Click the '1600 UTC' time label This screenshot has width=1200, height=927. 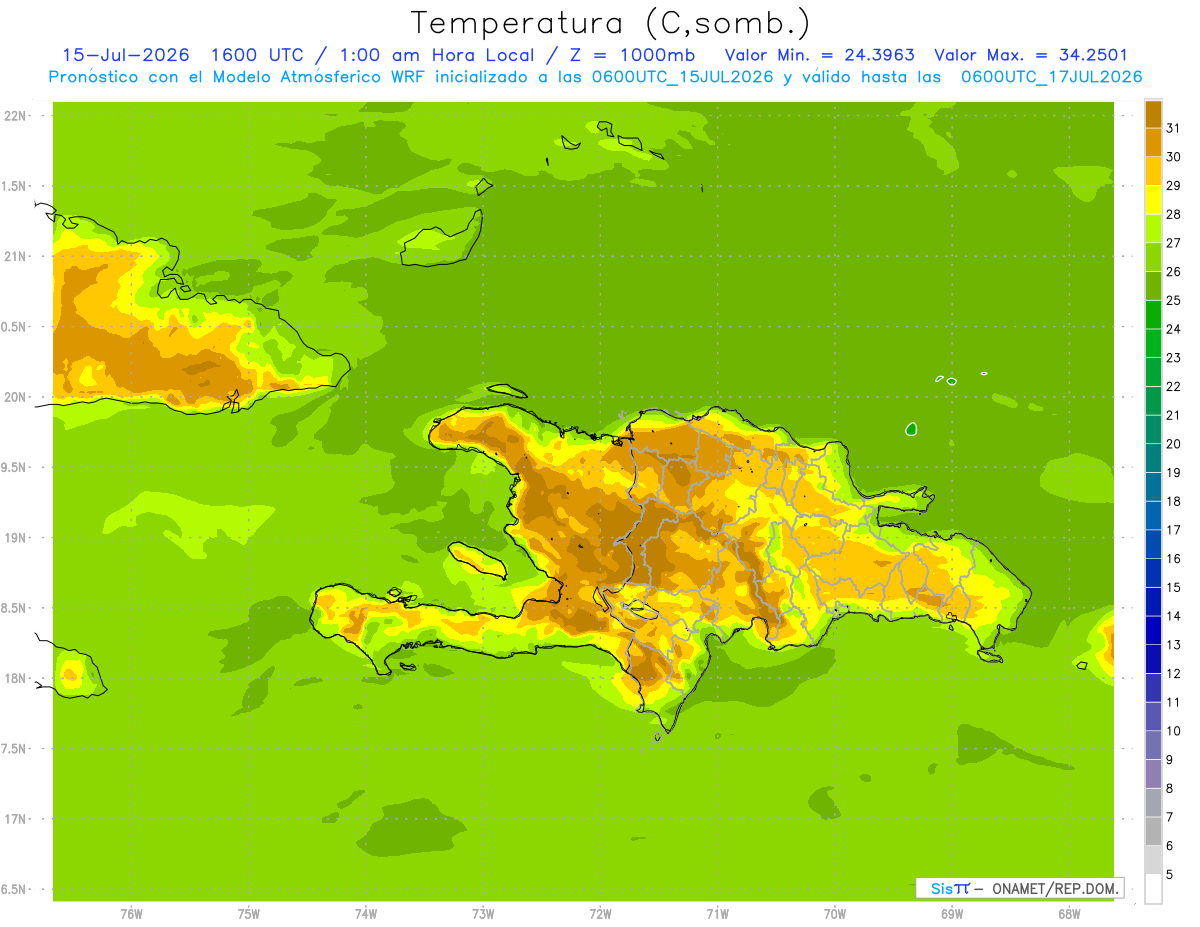pyautogui.click(x=256, y=55)
